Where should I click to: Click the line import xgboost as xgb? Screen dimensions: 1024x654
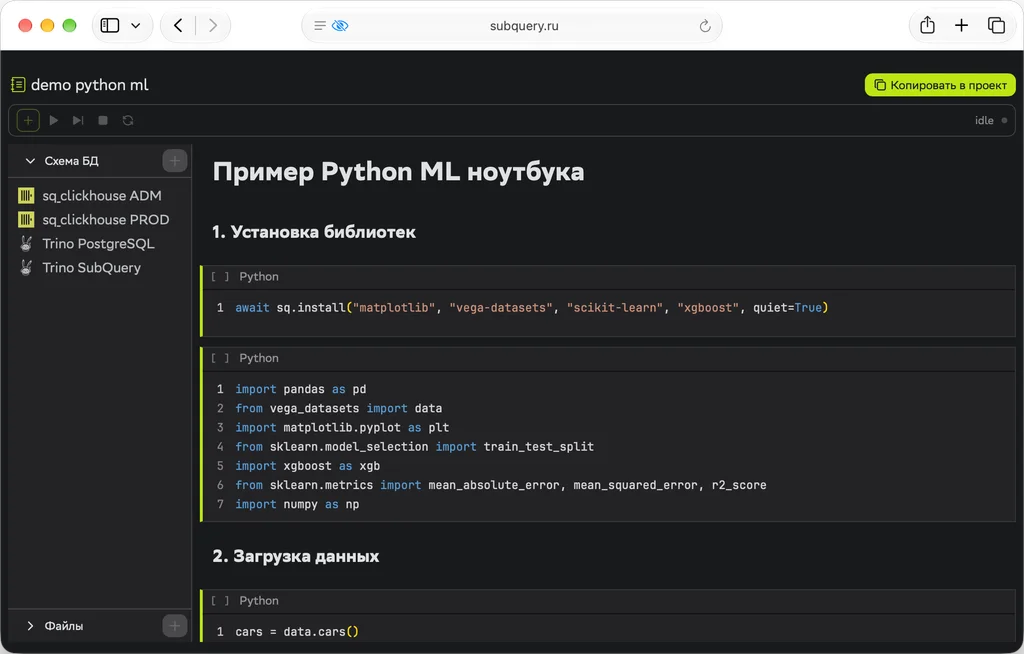[308, 466]
